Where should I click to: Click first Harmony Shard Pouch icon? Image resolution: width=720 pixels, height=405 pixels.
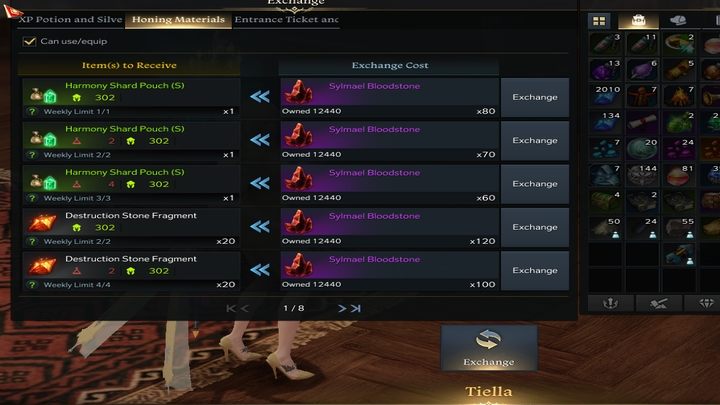tap(43, 94)
